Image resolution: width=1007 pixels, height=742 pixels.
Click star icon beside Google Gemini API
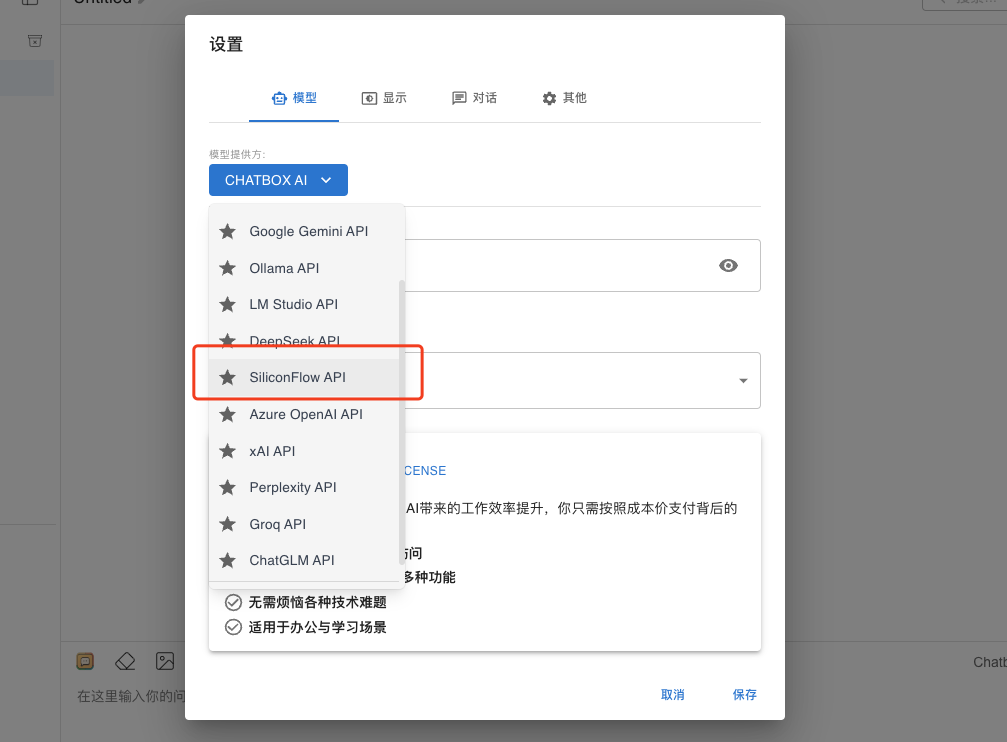point(227,231)
